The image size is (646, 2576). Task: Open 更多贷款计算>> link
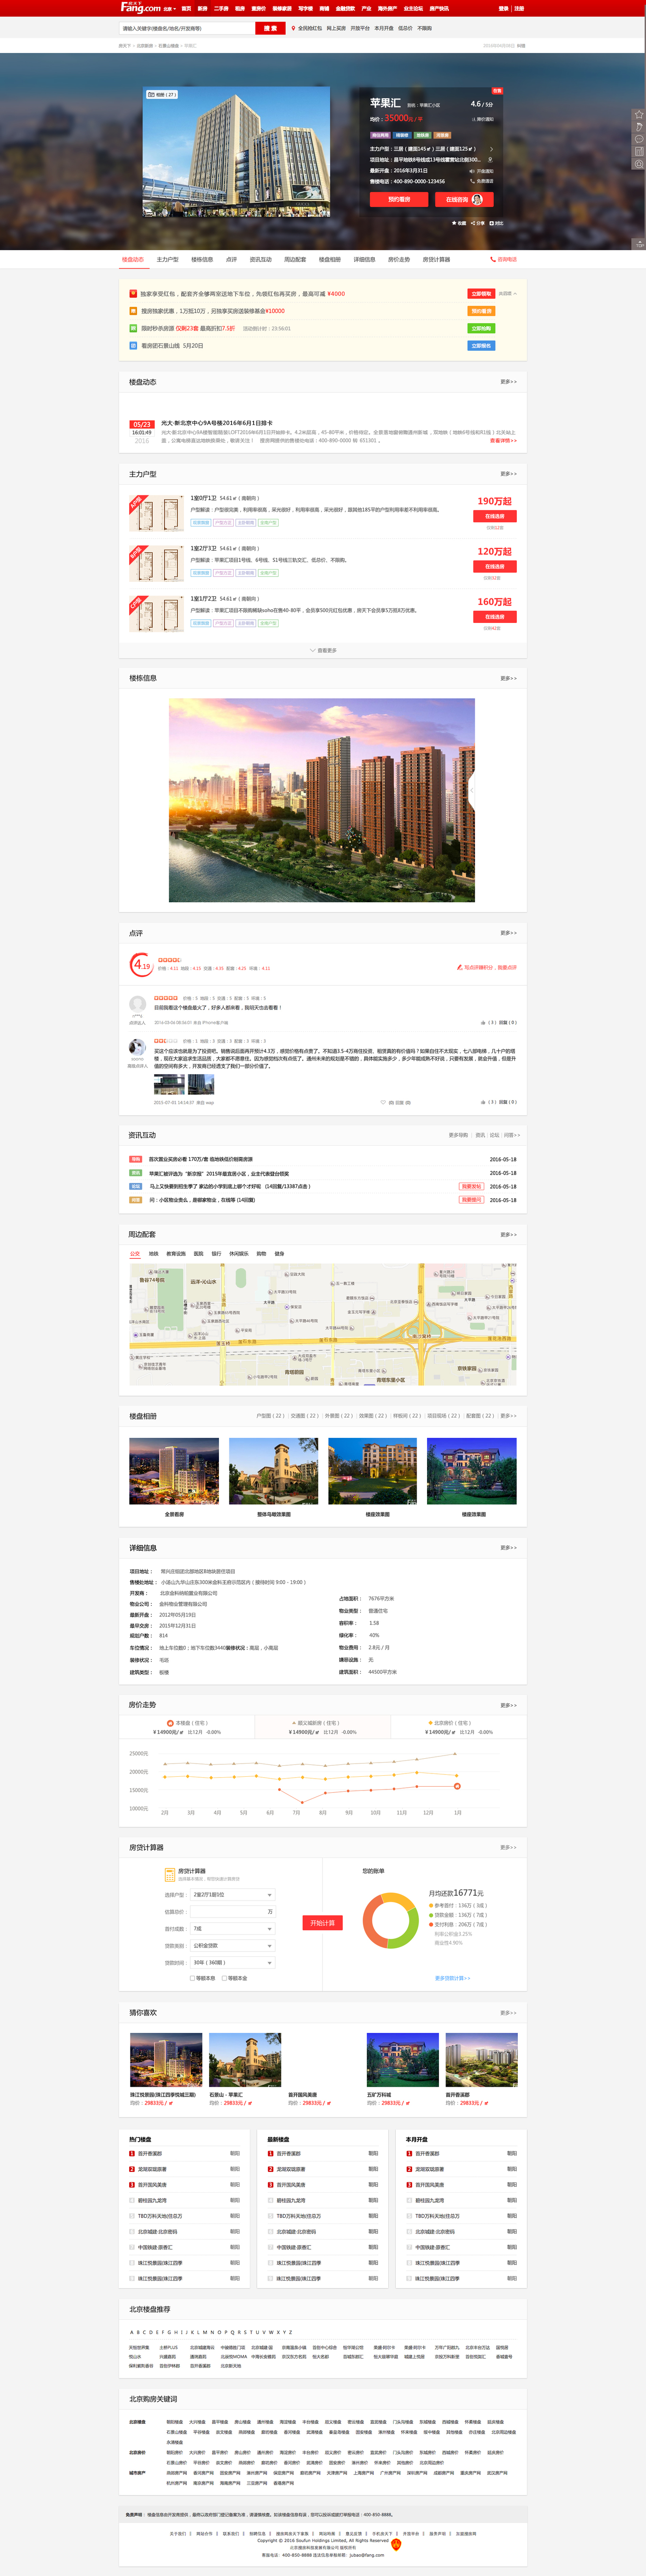452,1978
